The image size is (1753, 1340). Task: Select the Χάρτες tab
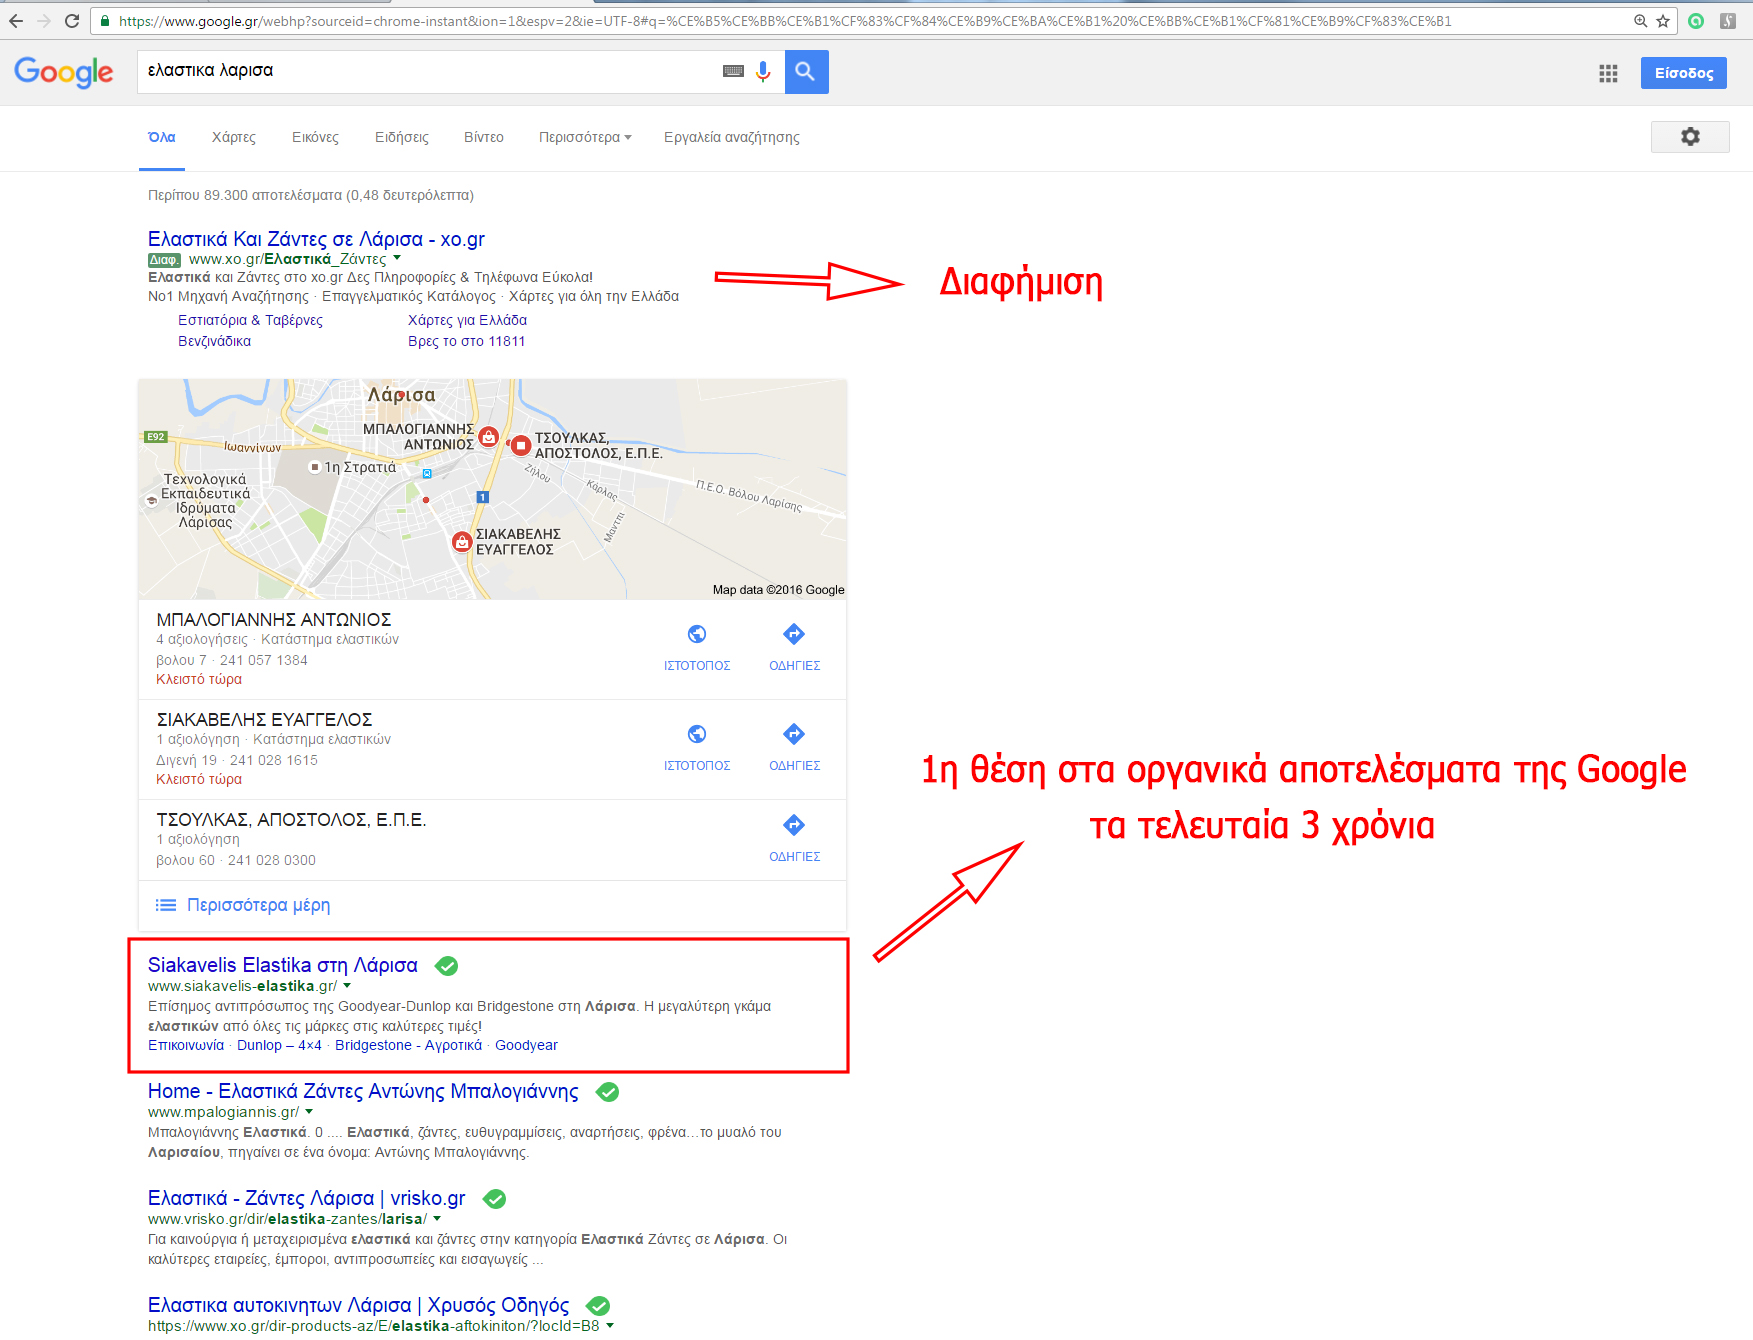pos(234,137)
